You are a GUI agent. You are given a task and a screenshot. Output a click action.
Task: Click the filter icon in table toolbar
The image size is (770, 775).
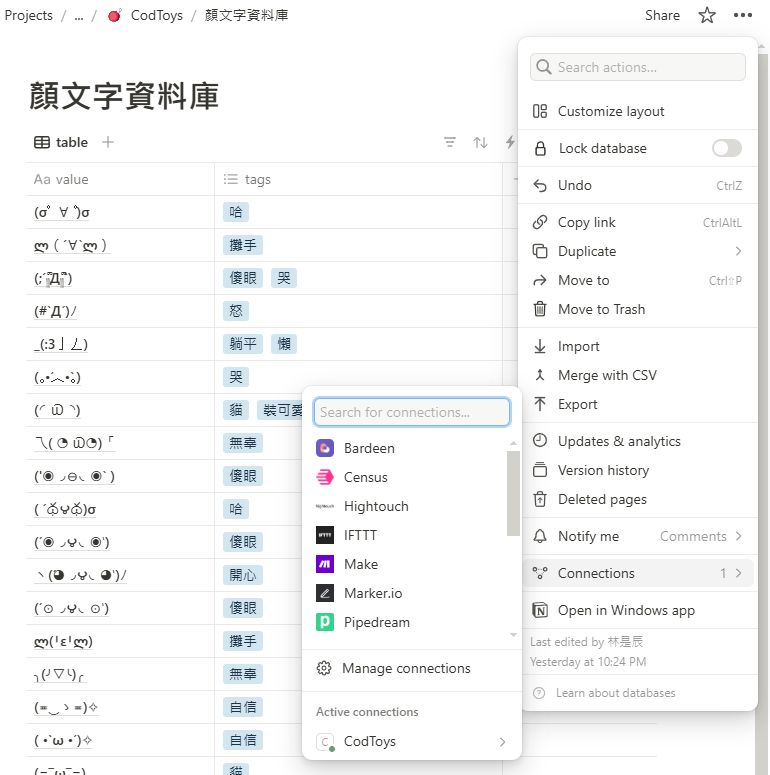coord(450,142)
